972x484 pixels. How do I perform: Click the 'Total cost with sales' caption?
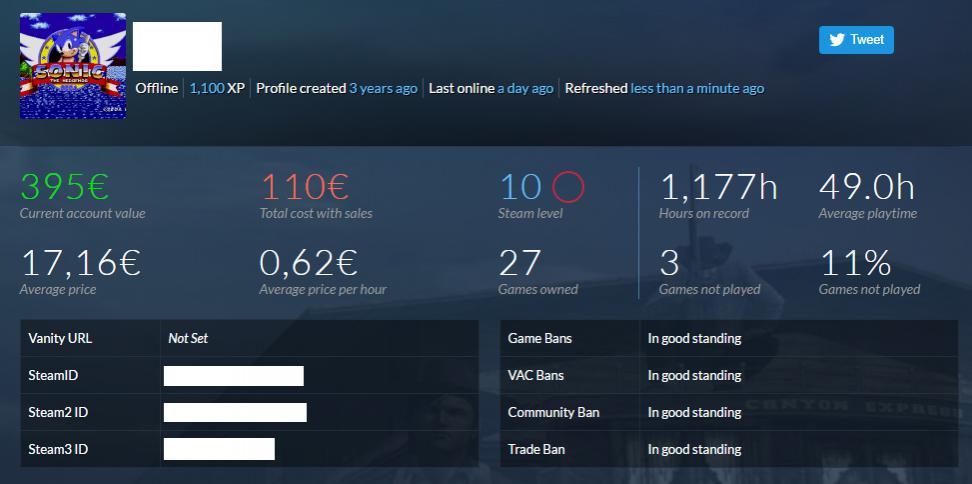316,214
